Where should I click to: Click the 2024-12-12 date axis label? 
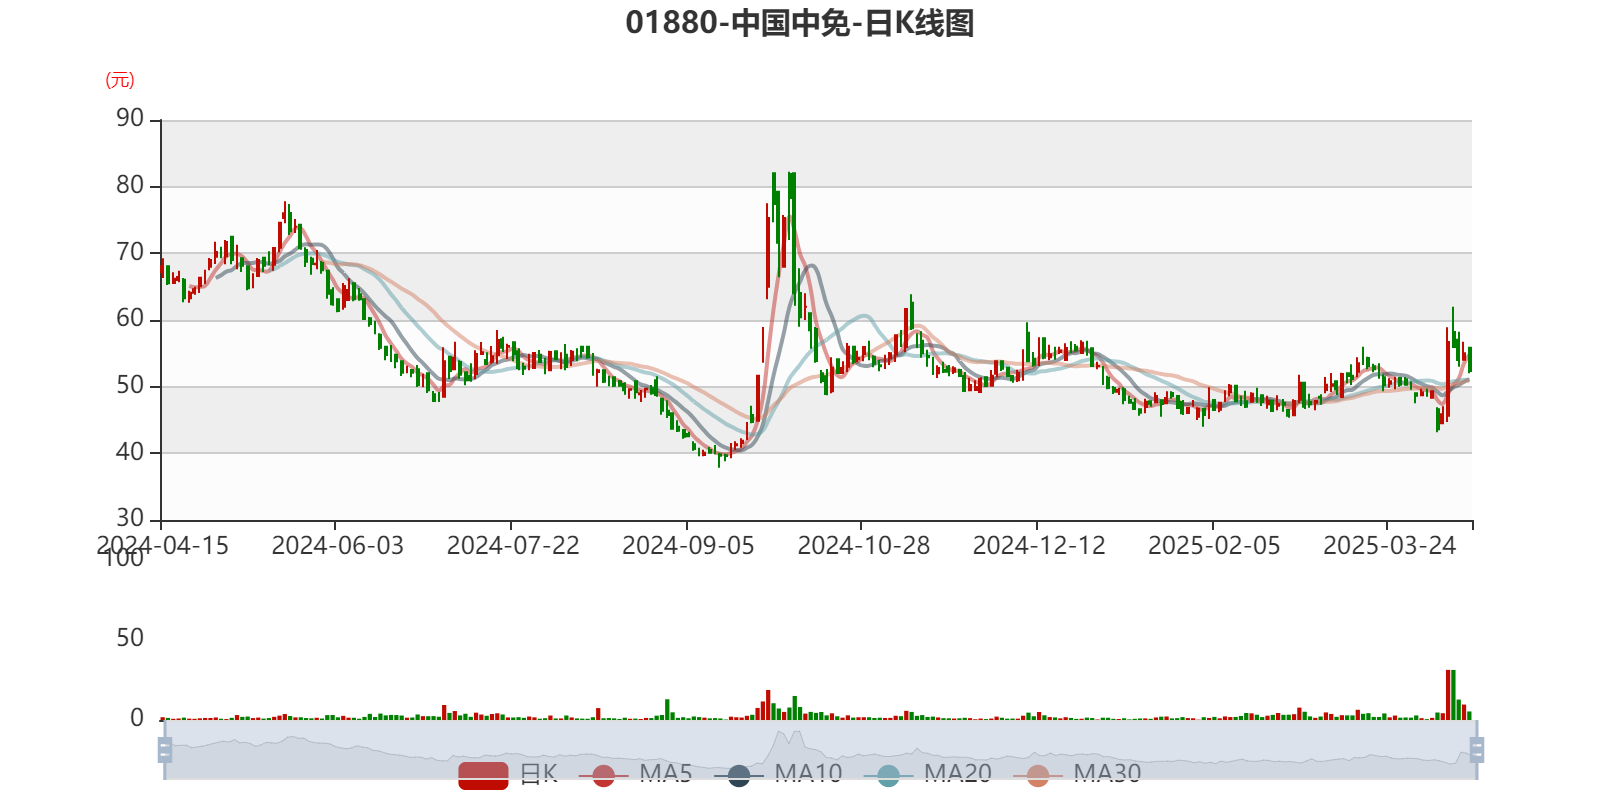coord(1039,546)
